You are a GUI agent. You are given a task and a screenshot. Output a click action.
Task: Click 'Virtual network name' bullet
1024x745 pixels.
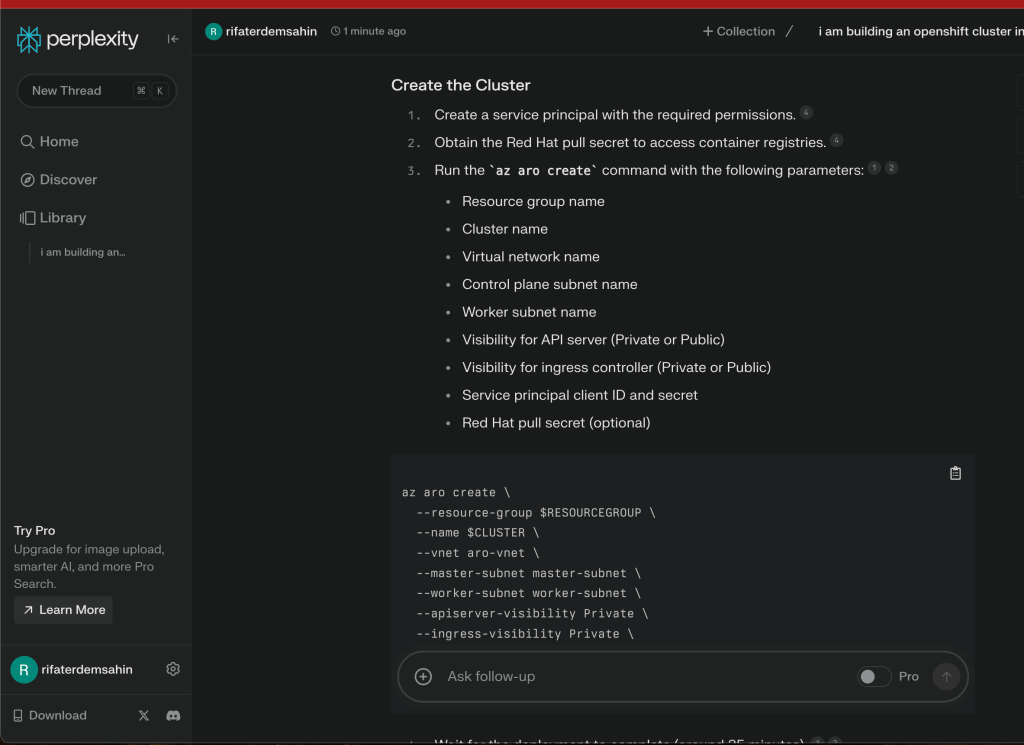point(530,257)
